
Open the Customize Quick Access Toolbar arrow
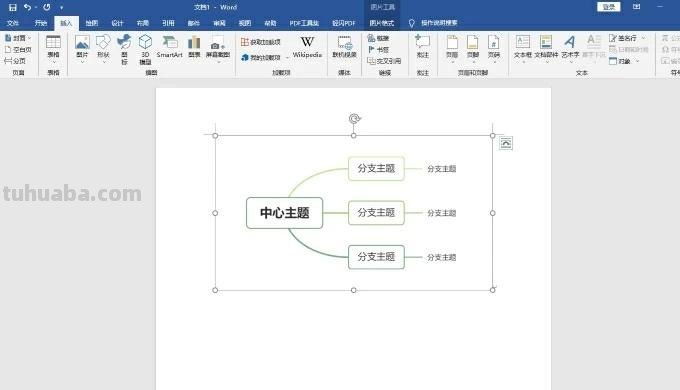(62, 7)
